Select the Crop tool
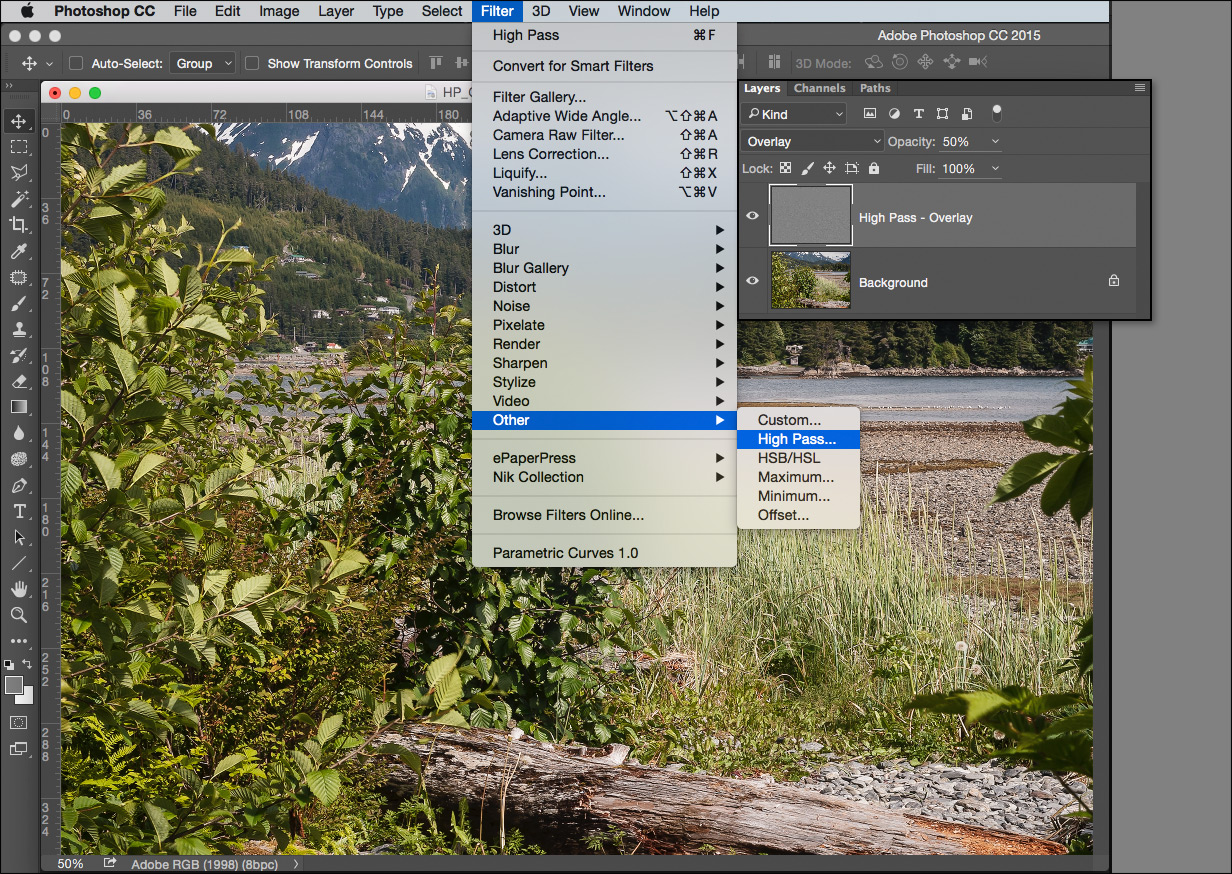The height and width of the screenshot is (874, 1232). (19, 225)
